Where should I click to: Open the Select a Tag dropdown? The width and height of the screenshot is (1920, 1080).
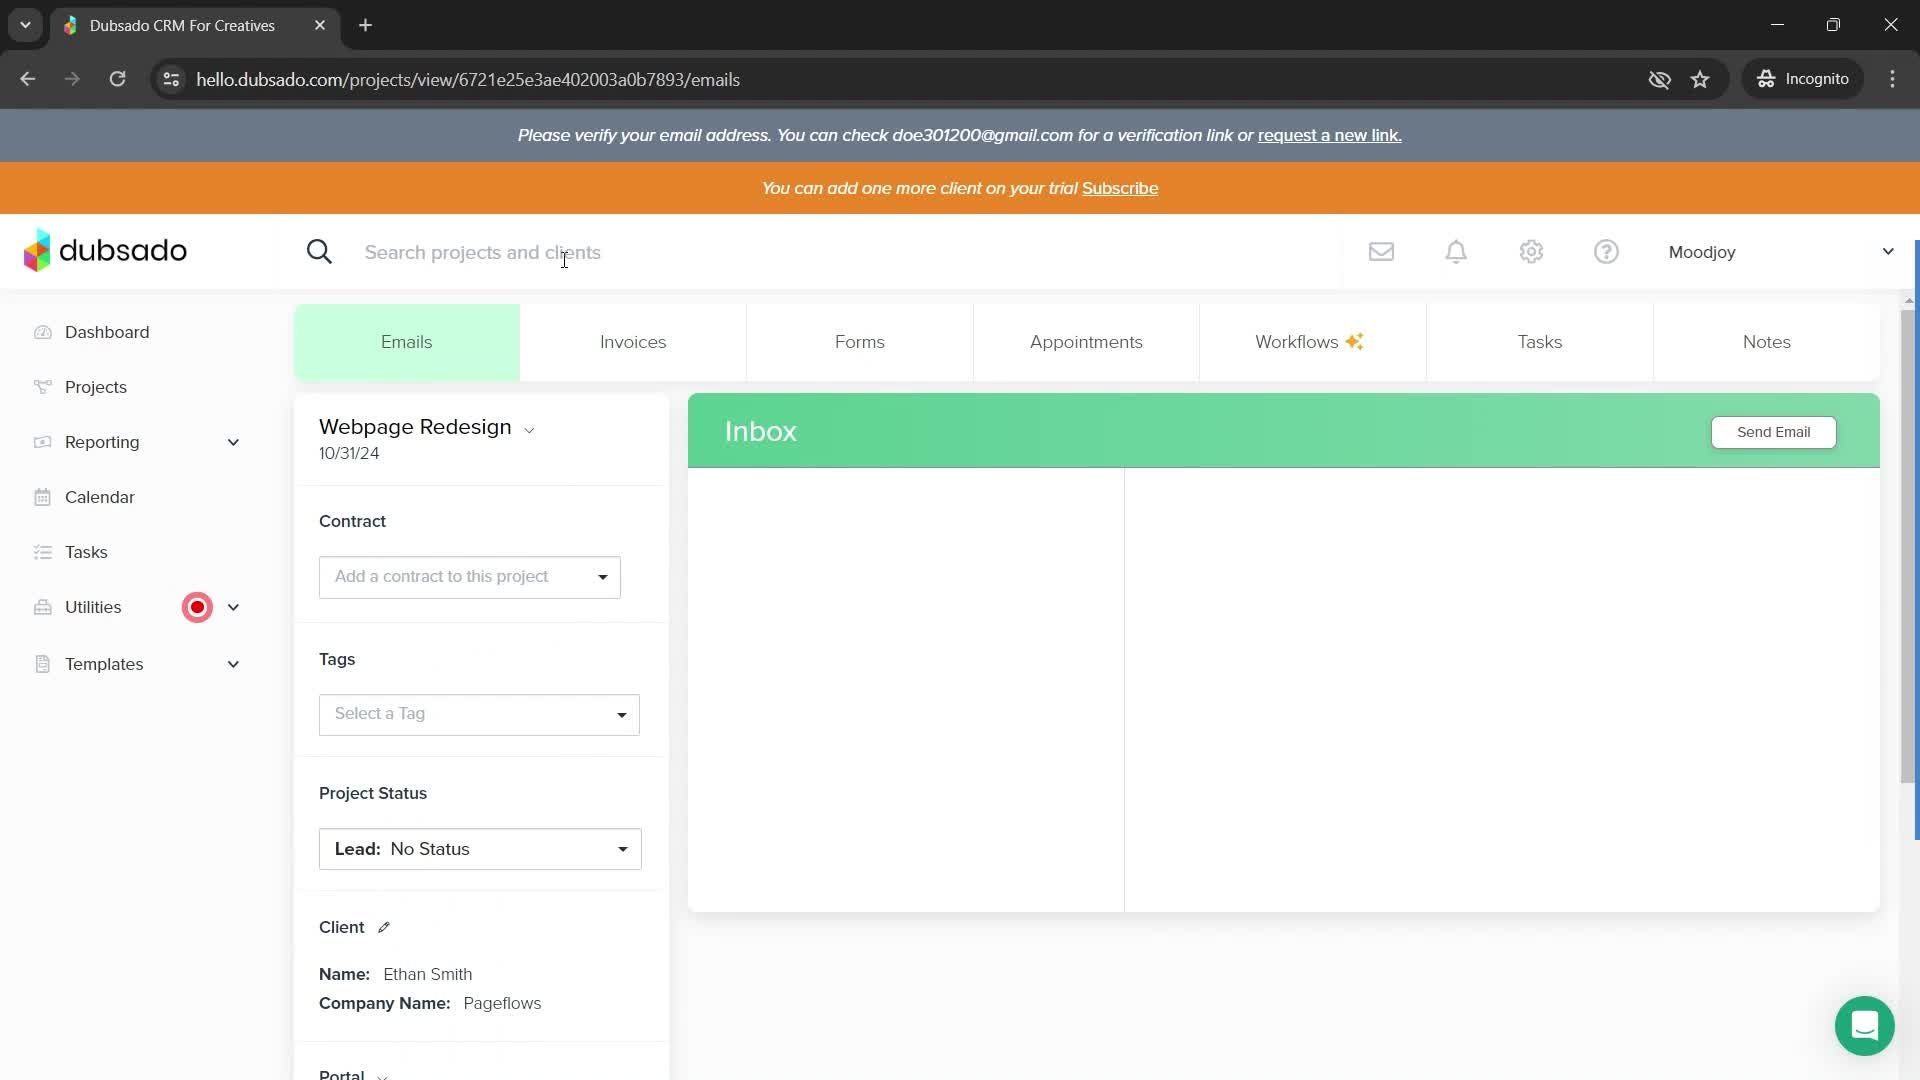479,714
